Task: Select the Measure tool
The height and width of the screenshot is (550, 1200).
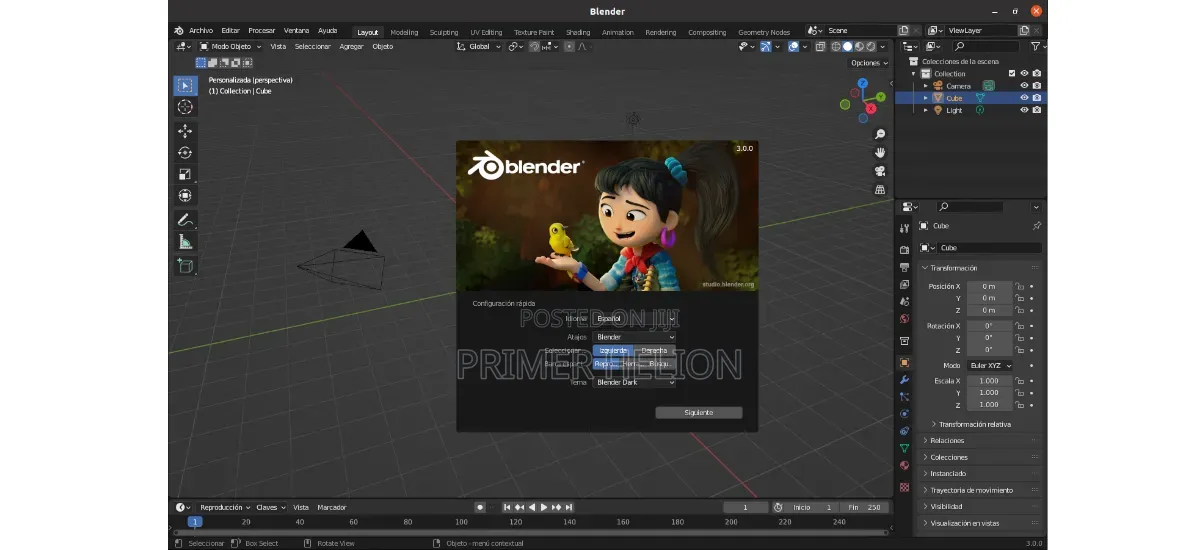Action: tap(185, 242)
